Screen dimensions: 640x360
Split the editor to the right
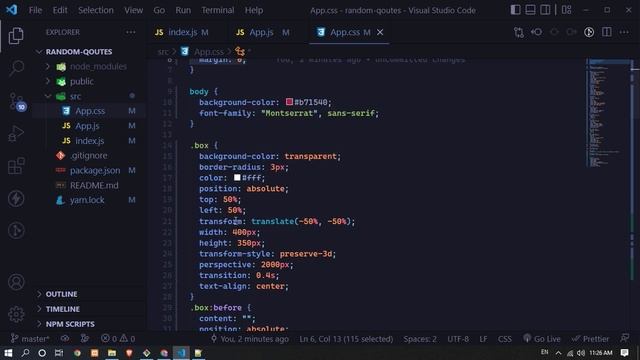tap(607, 32)
